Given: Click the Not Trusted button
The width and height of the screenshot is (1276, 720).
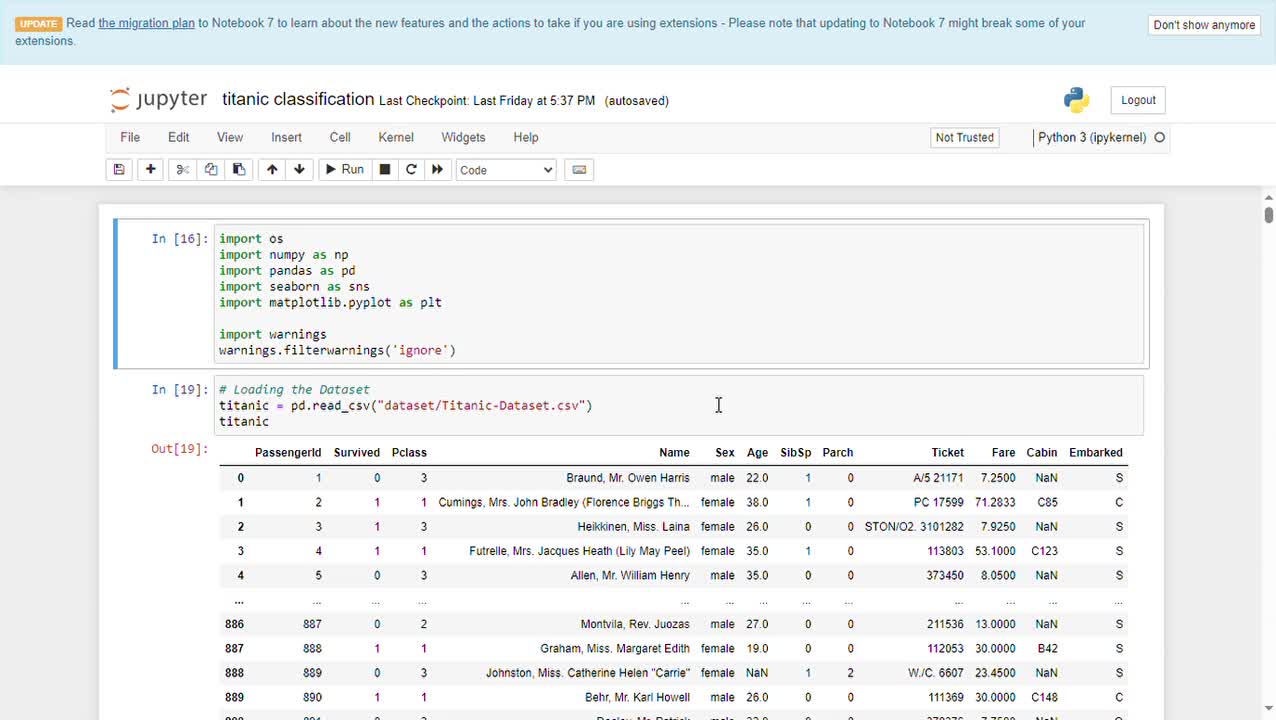Looking at the screenshot, I should point(965,138).
